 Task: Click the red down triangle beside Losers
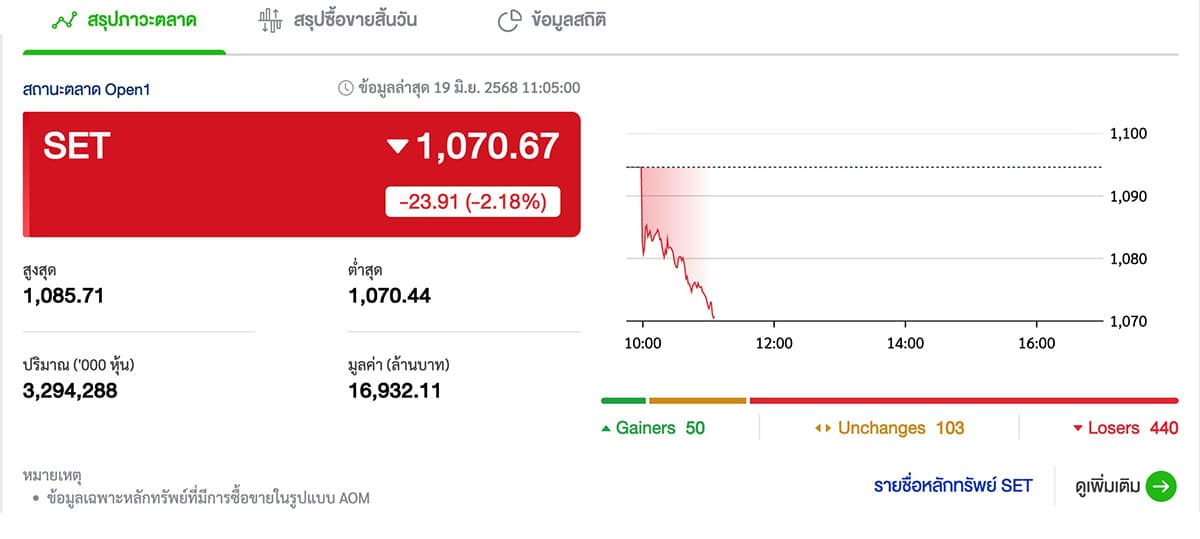tap(1078, 429)
